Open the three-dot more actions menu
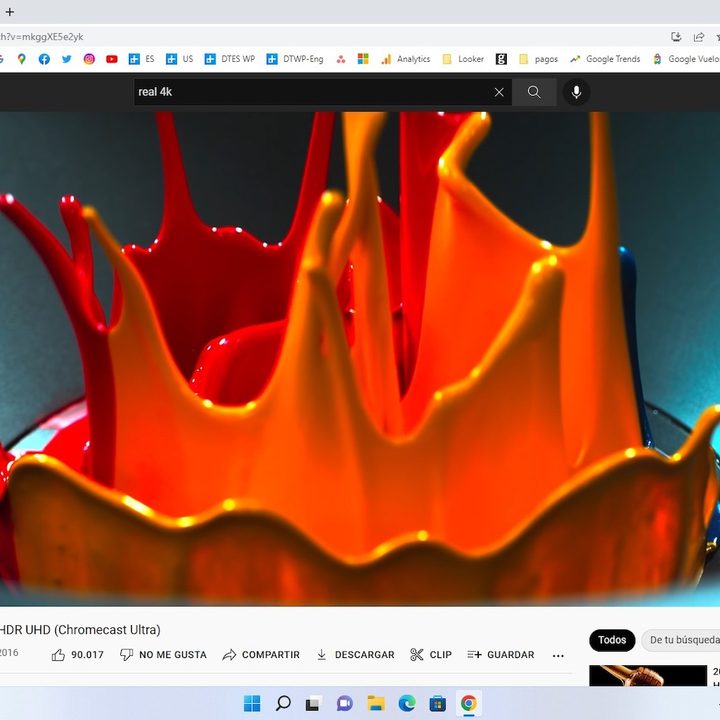 point(558,655)
